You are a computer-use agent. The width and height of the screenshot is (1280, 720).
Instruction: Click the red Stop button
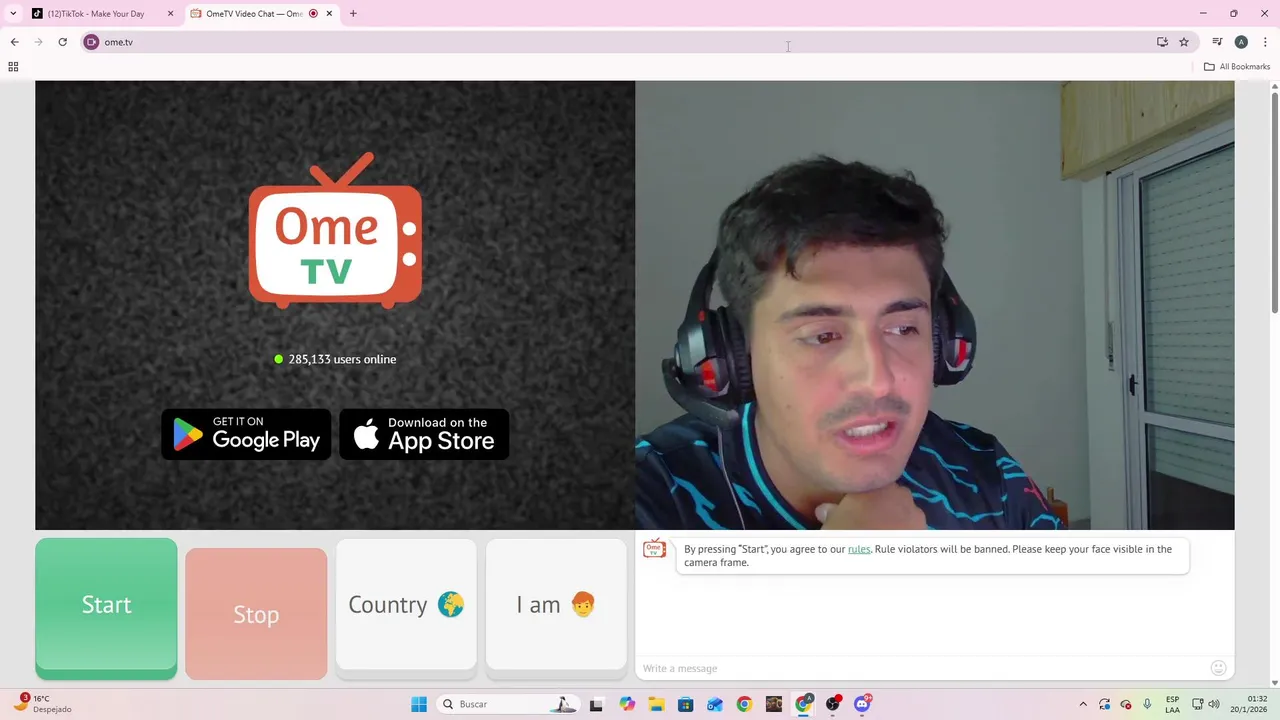(256, 613)
